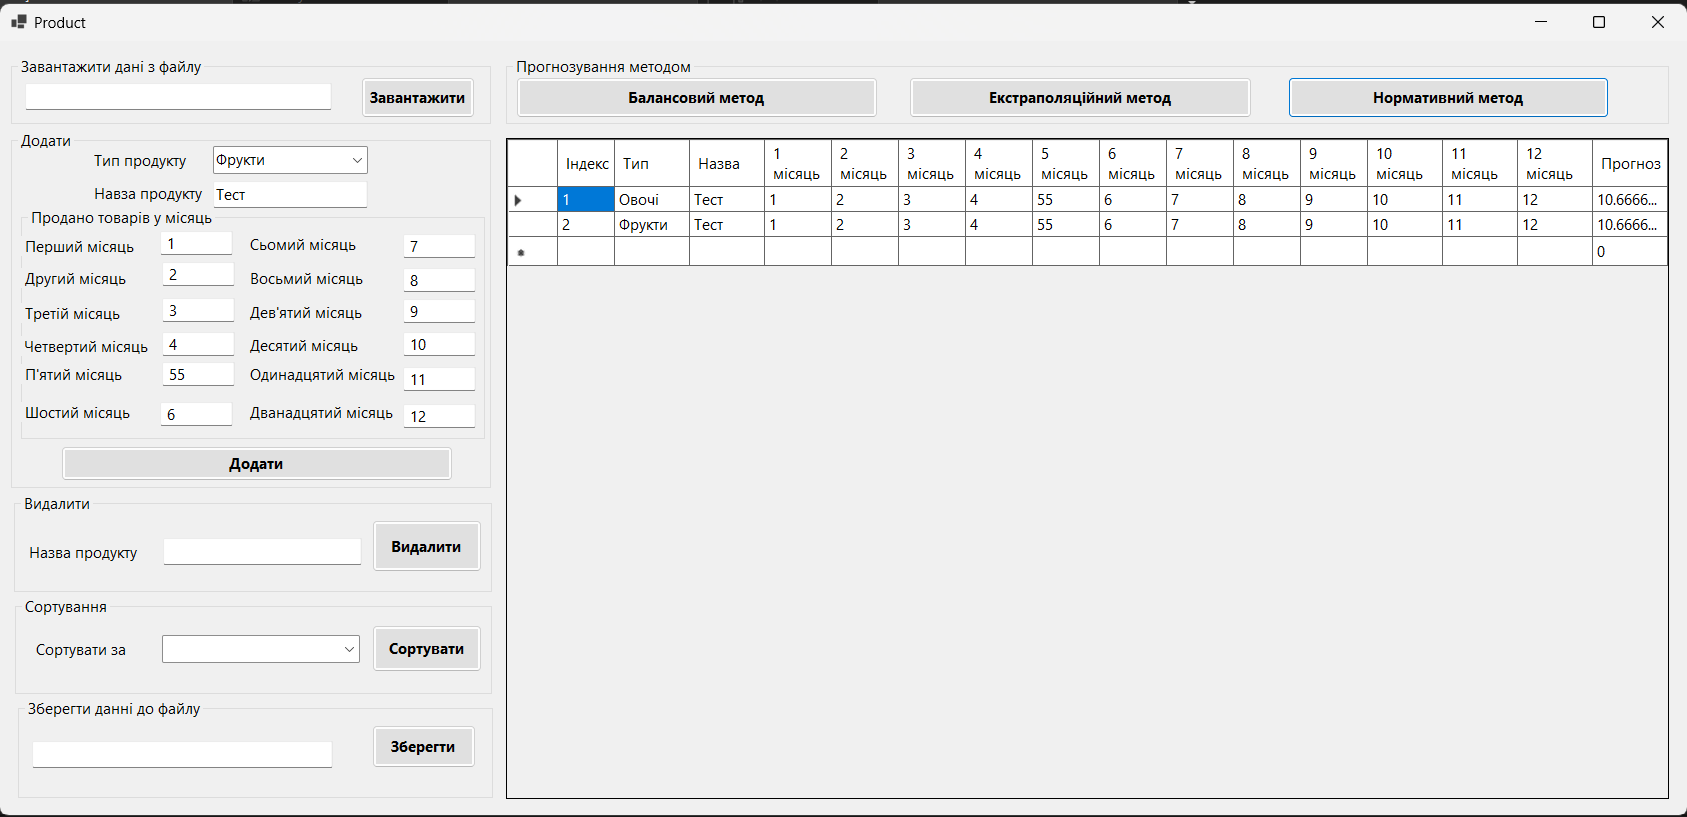Click the 5 місяць column header

click(1066, 164)
